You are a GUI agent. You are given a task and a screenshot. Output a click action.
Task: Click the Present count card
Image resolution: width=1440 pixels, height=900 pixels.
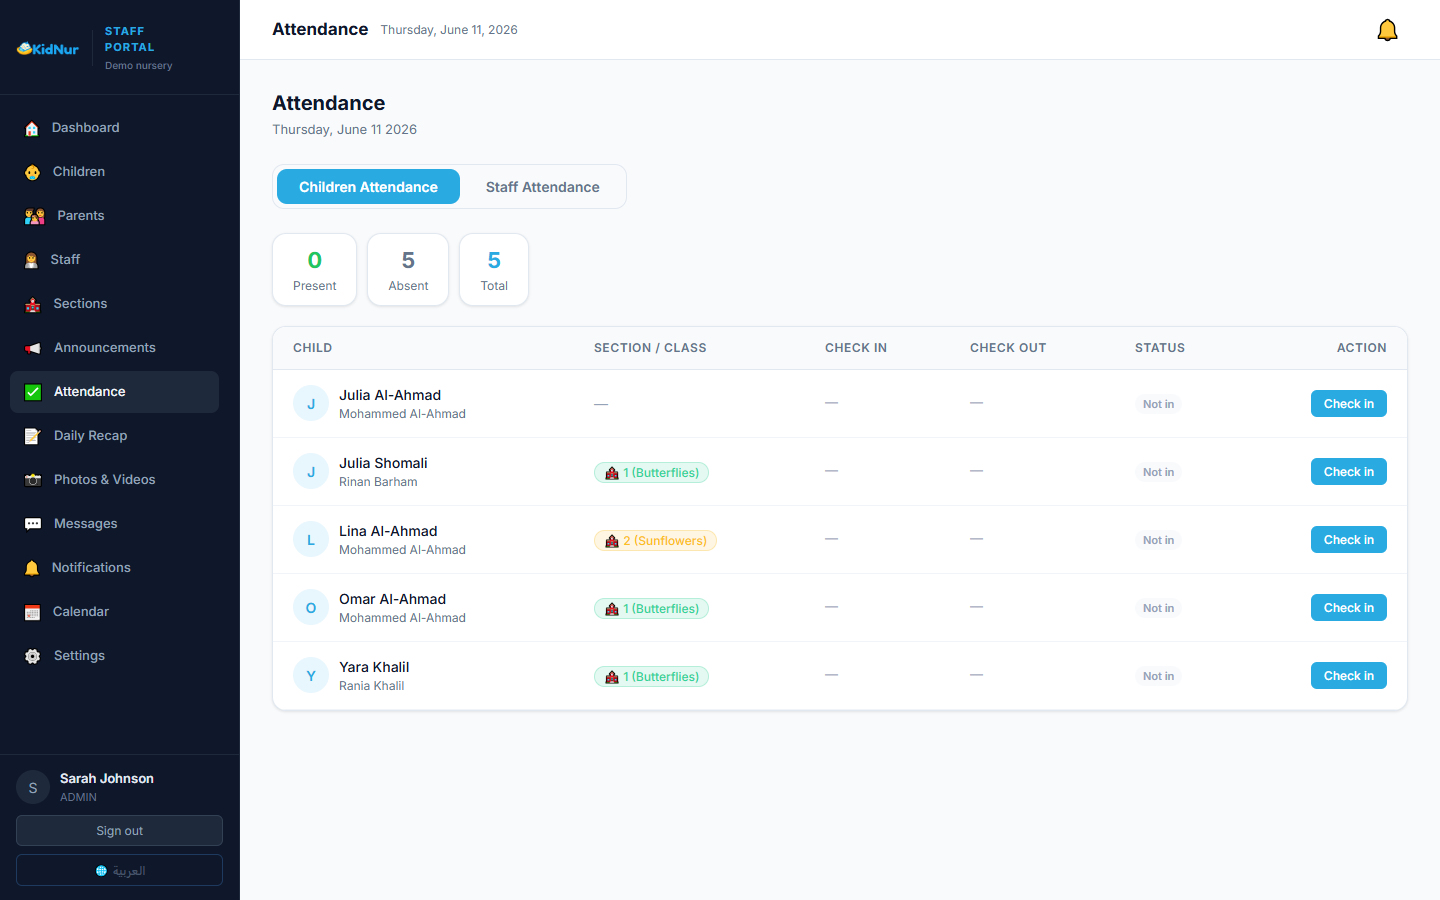point(314,270)
